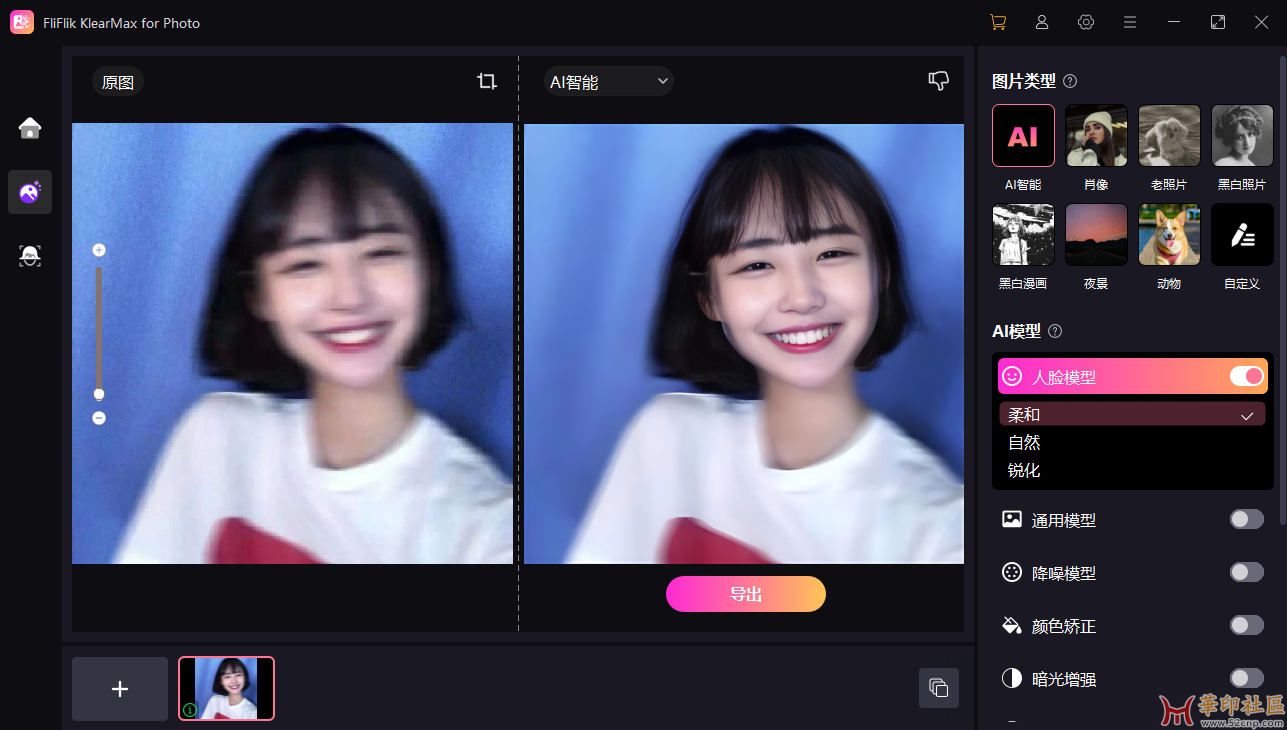Click the zoom in plus icon
This screenshot has height=730, width=1287.
pyautogui.click(x=99, y=250)
